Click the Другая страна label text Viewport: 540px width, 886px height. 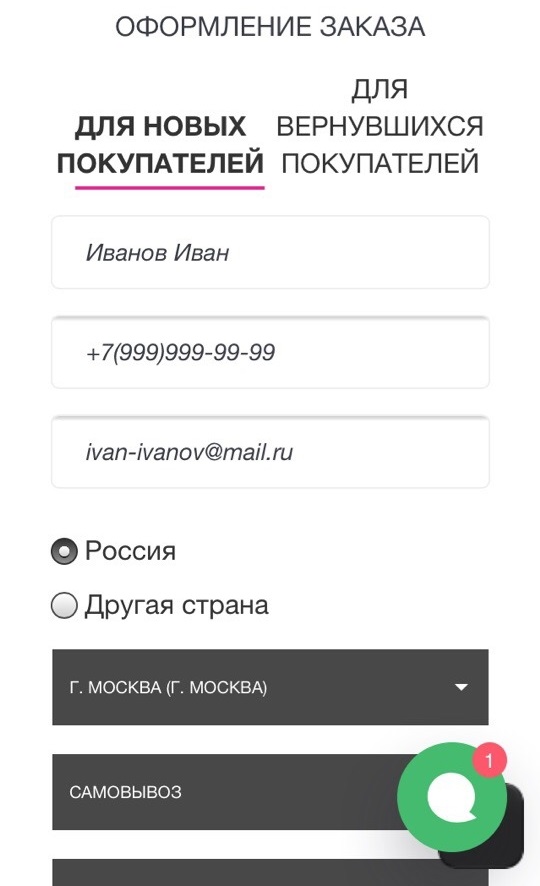[177, 605]
